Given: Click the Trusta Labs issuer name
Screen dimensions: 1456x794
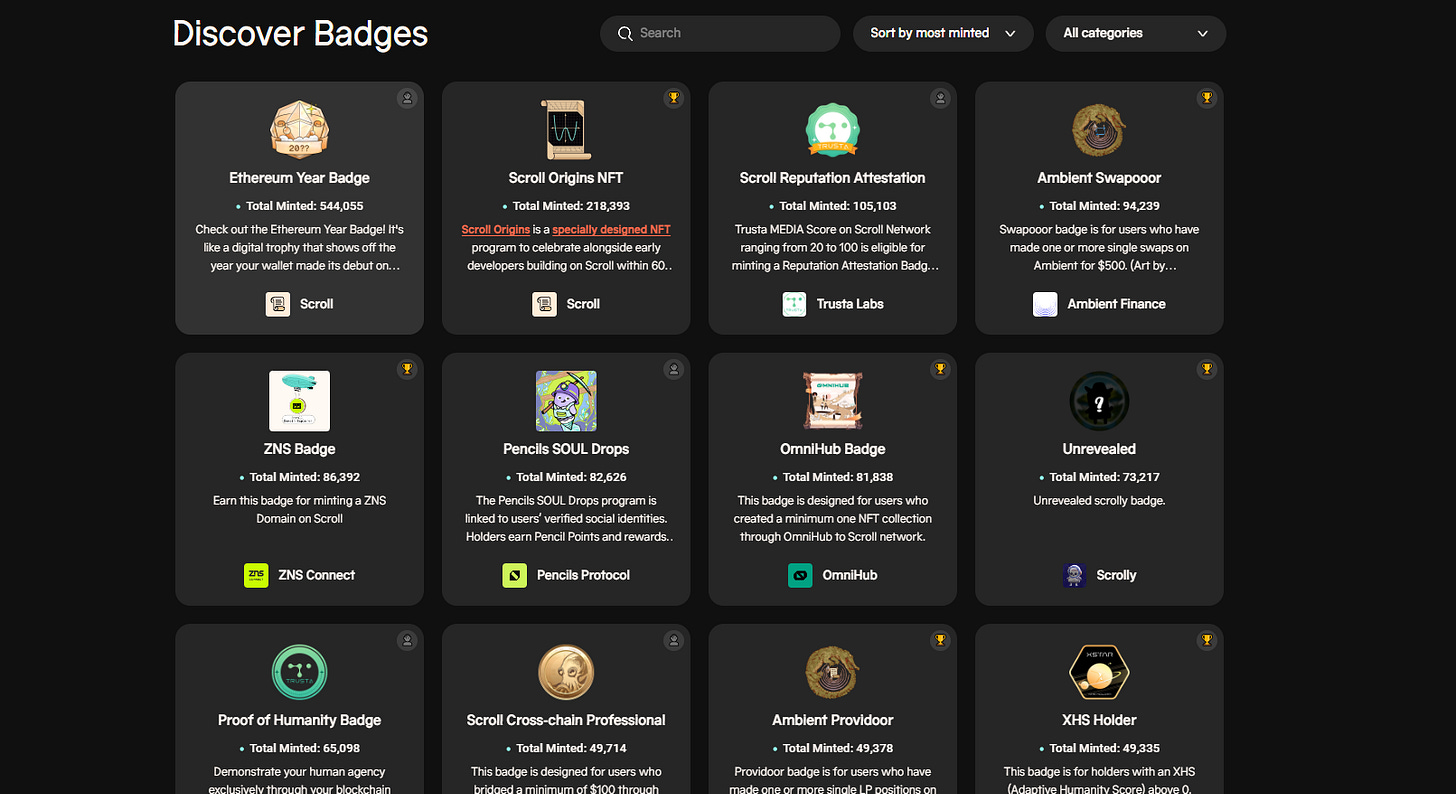Looking at the screenshot, I should (x=850, y=304).
